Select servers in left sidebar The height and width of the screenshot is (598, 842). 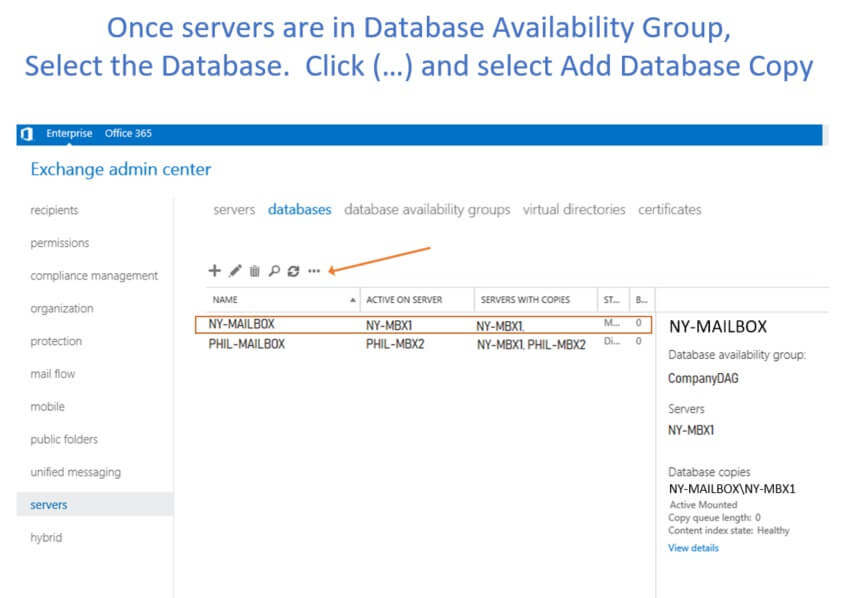point(95,505)
